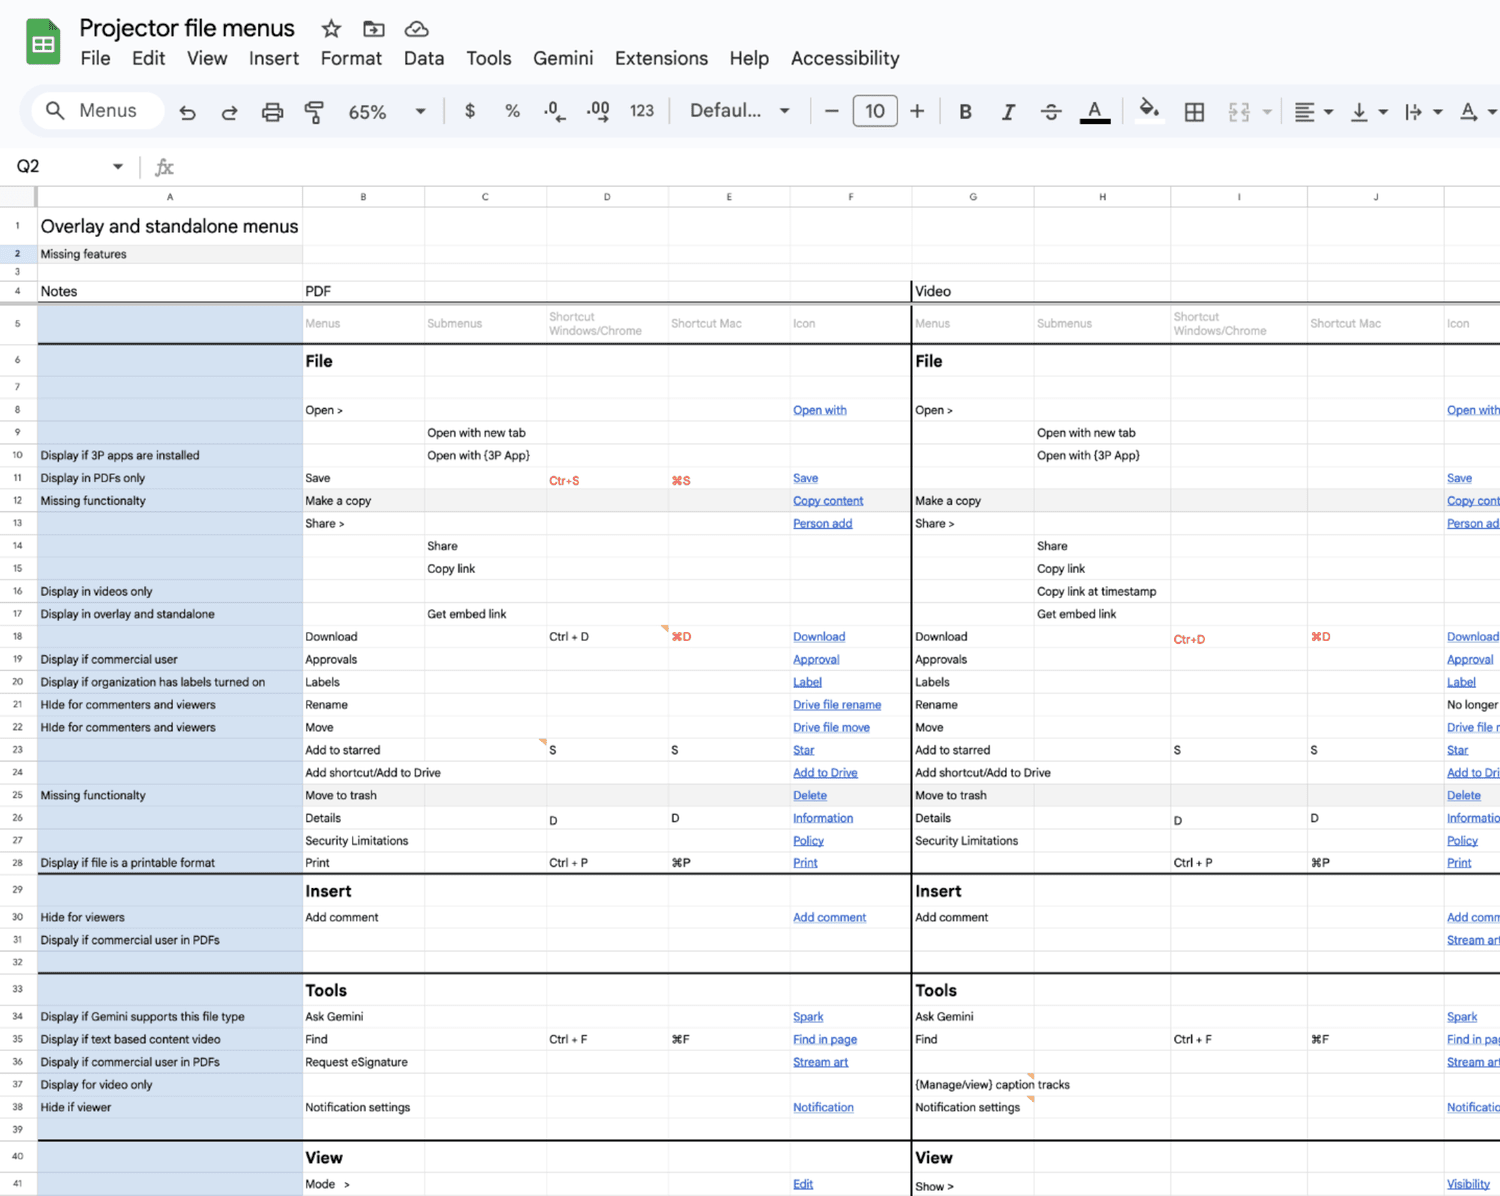Apply bold formatting
Image resolution: width=1500 pixels, height=1196 pixels.
(x=964, y=111)
